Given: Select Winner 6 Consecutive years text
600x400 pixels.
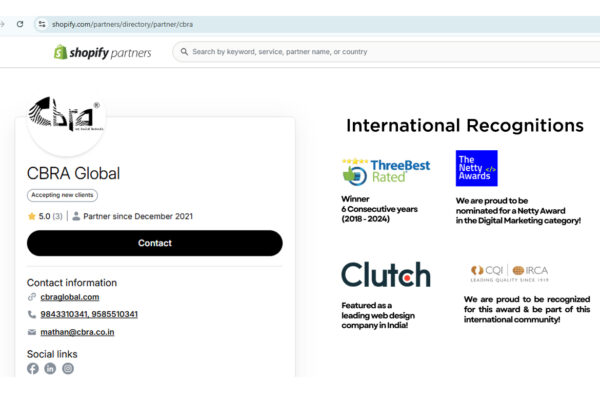Looking at the screenshot, I should [x=379, y=209].
